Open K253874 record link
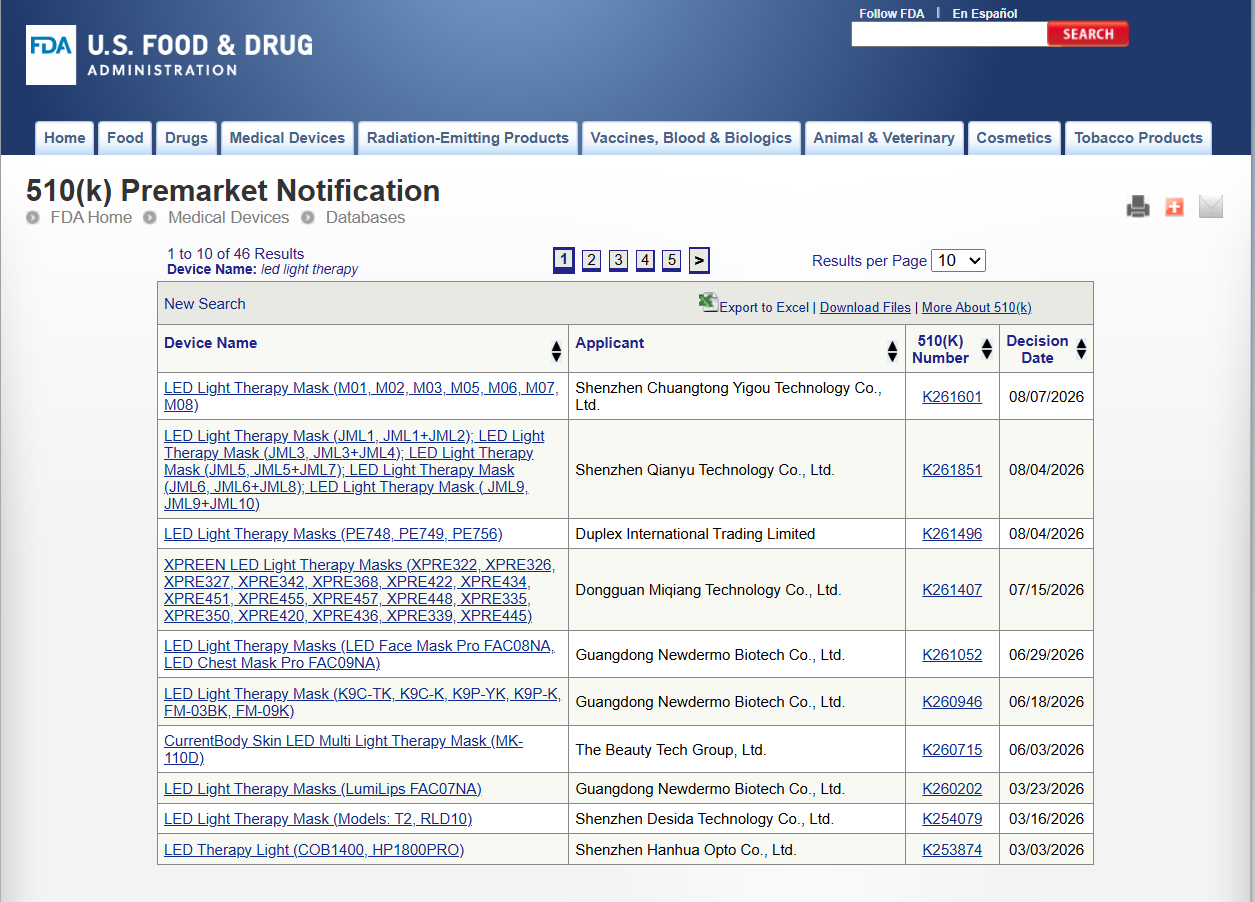1255x902 pixels. [x=952, y=850]
